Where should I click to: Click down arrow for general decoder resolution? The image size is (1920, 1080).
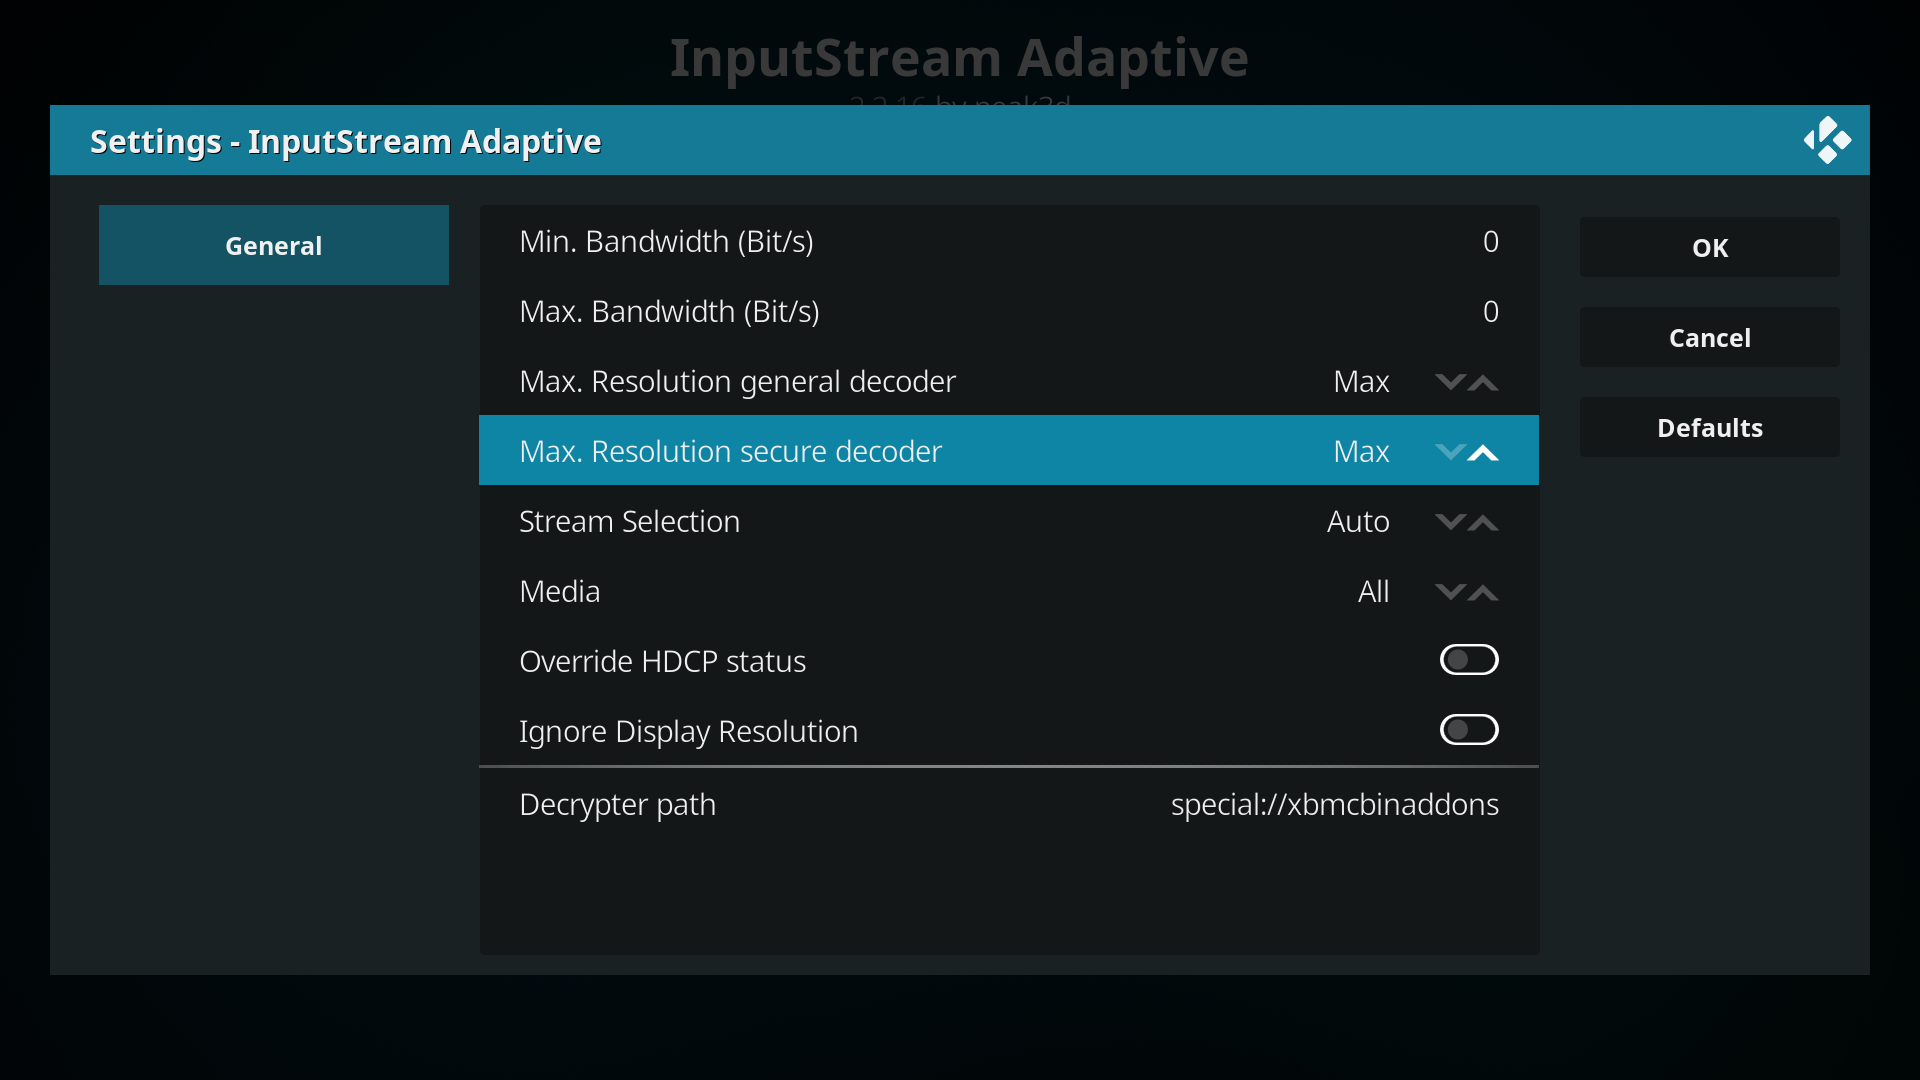[x=1450, y=382]
